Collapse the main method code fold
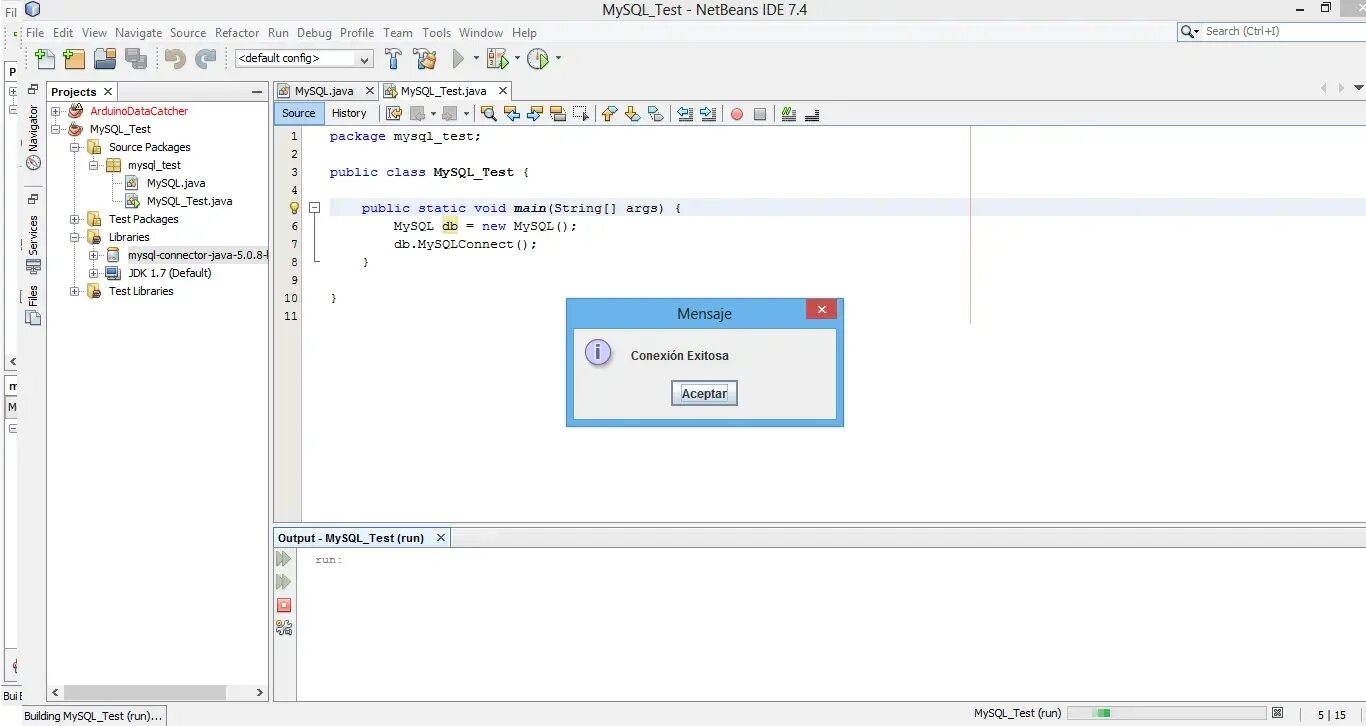 point(314,207)
